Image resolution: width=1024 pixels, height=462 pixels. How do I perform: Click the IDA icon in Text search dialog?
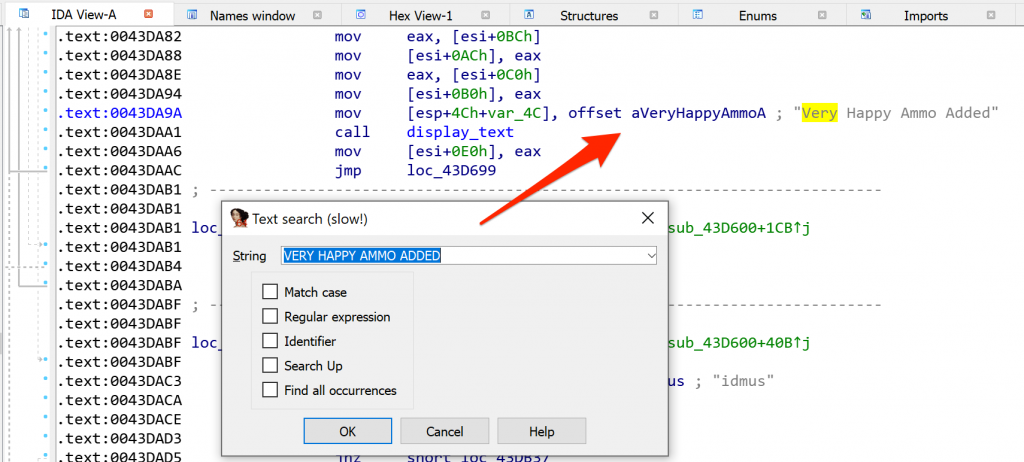pos(238,218)
